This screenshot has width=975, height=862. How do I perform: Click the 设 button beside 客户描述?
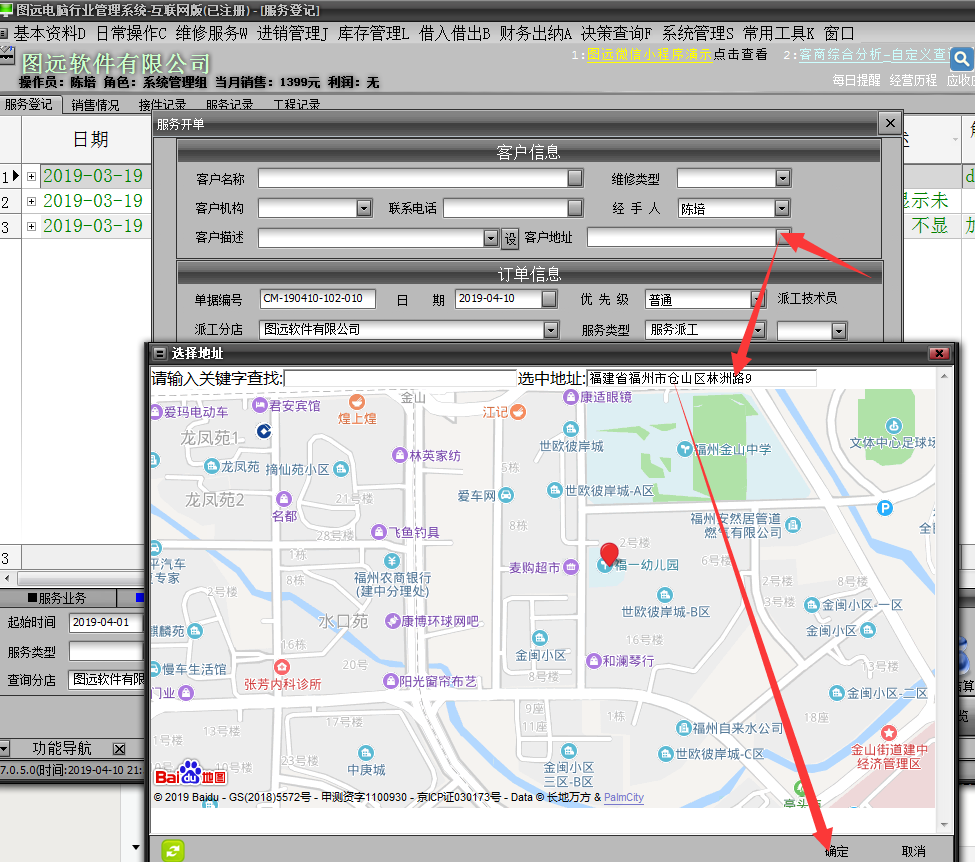[x=510, y=238]
